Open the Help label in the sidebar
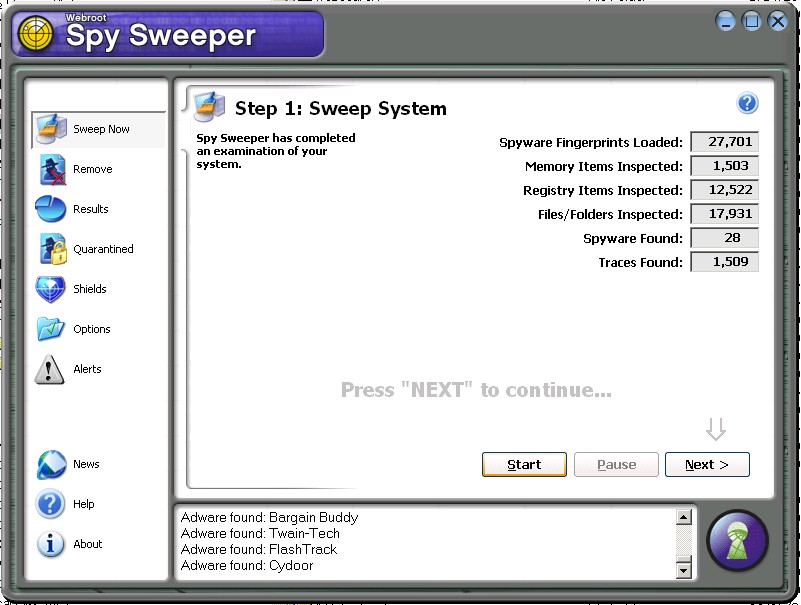The image size is (801, 605). tap(83, 504)
